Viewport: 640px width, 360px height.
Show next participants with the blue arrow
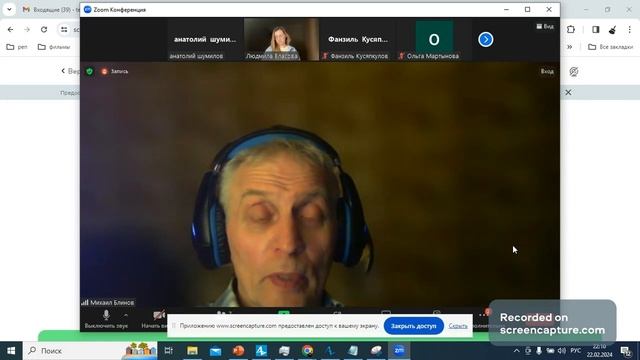coord(485,40)
